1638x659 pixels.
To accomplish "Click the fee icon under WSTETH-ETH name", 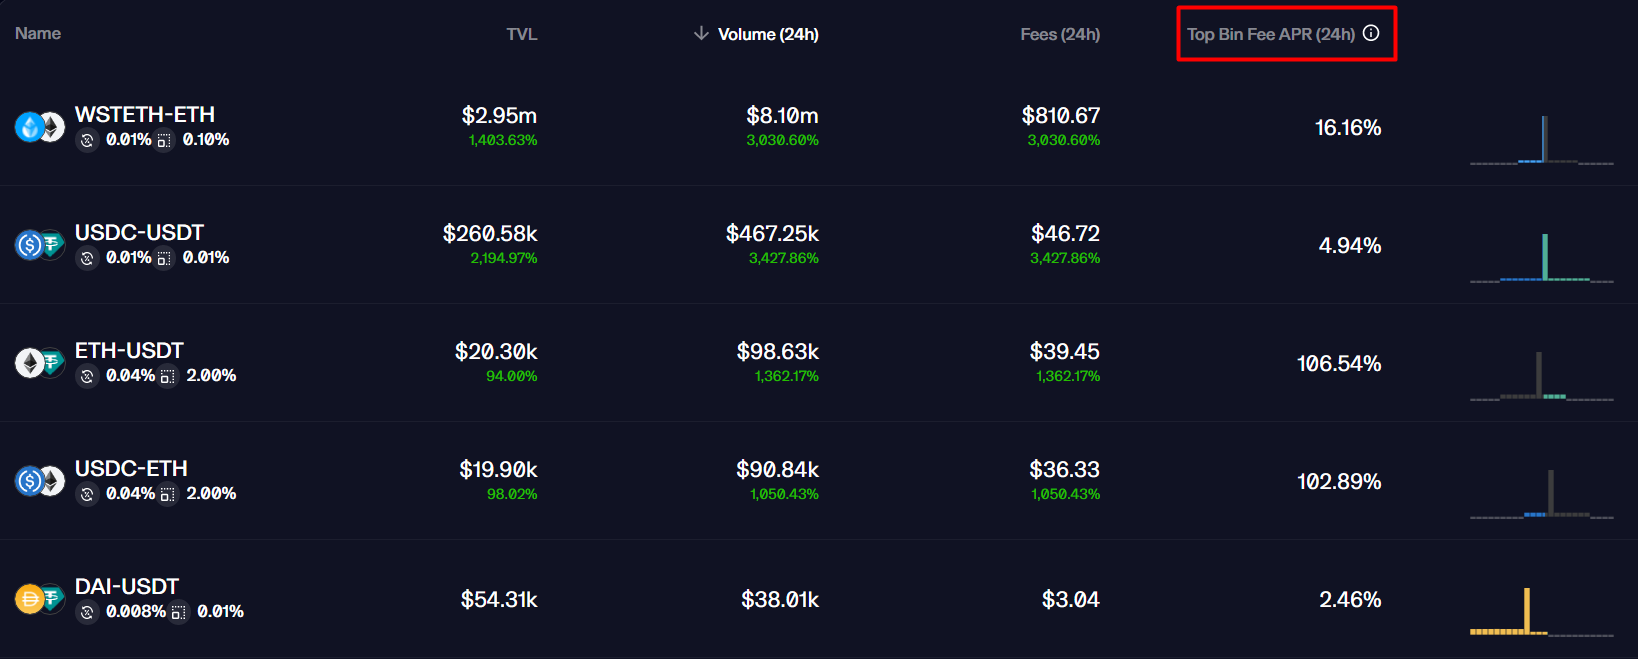I will pos(87,140).
